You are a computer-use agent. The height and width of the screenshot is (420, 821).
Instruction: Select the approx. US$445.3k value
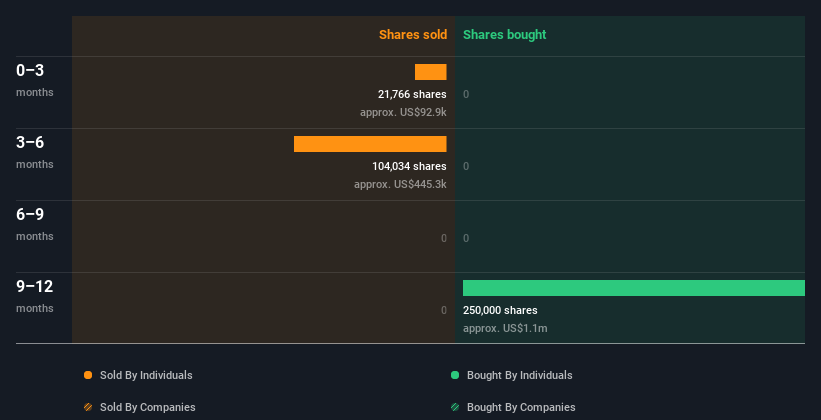point(400,184)
